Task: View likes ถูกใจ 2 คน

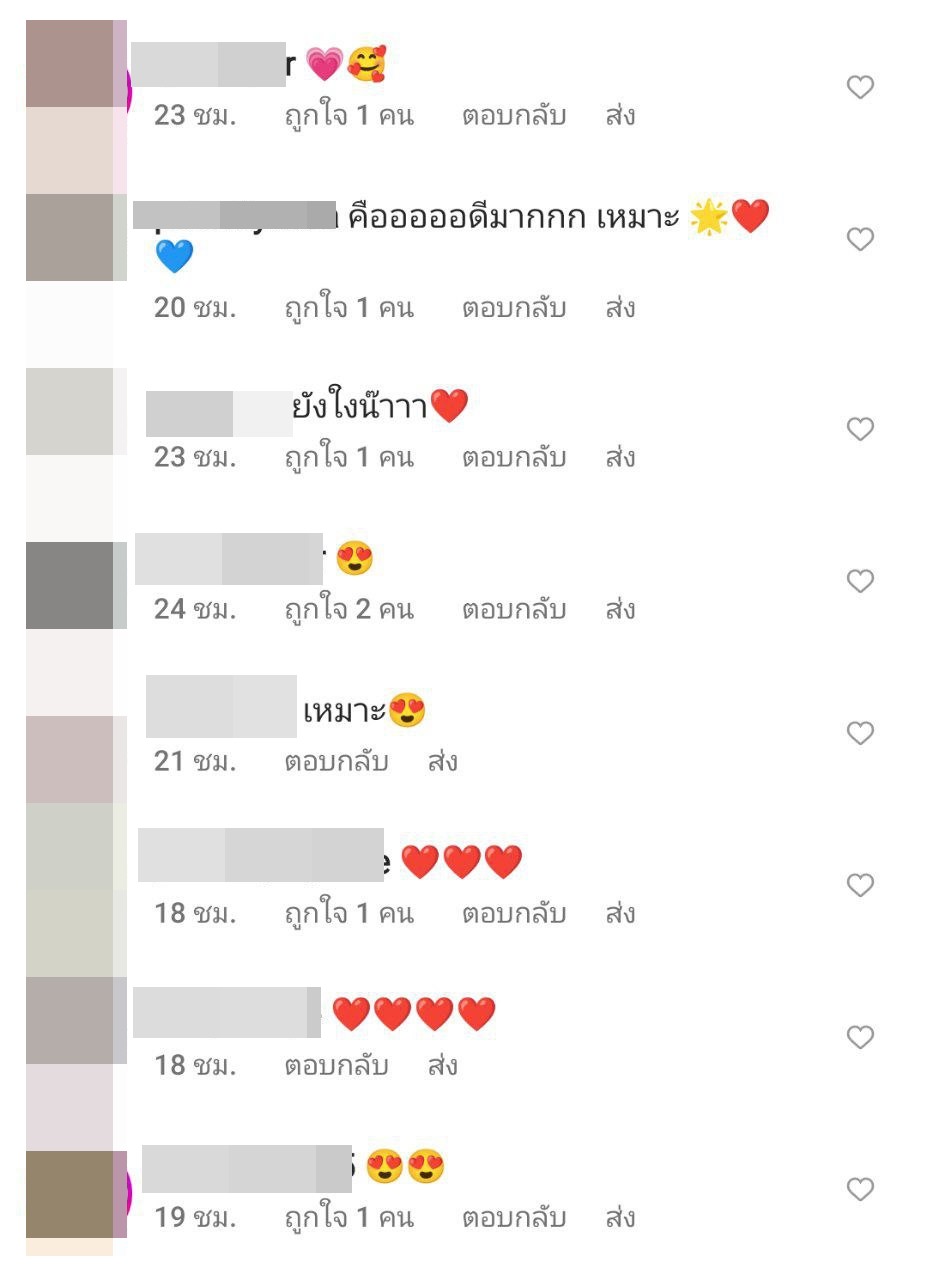Action: (x=349, y=610)
